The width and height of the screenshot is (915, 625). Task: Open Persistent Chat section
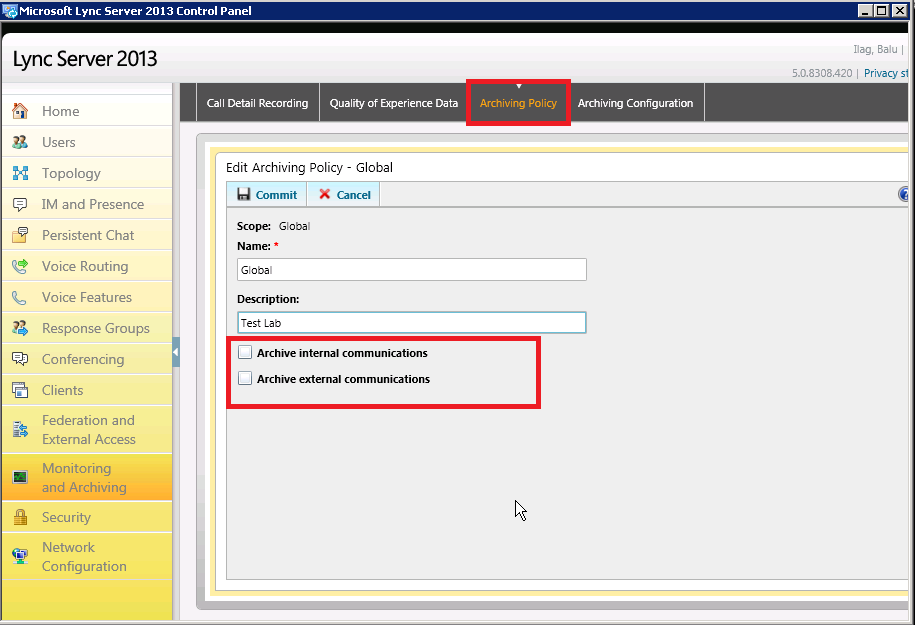coord(87,235)
